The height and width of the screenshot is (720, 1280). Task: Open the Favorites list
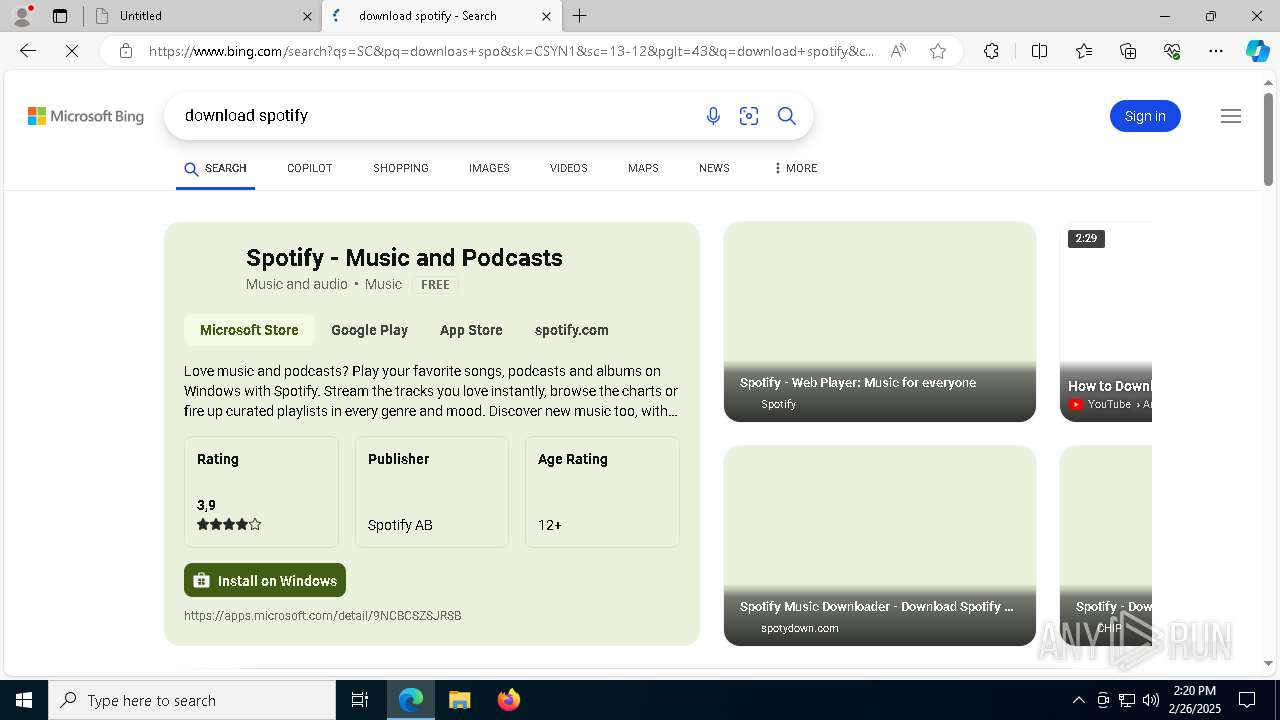1084,51
